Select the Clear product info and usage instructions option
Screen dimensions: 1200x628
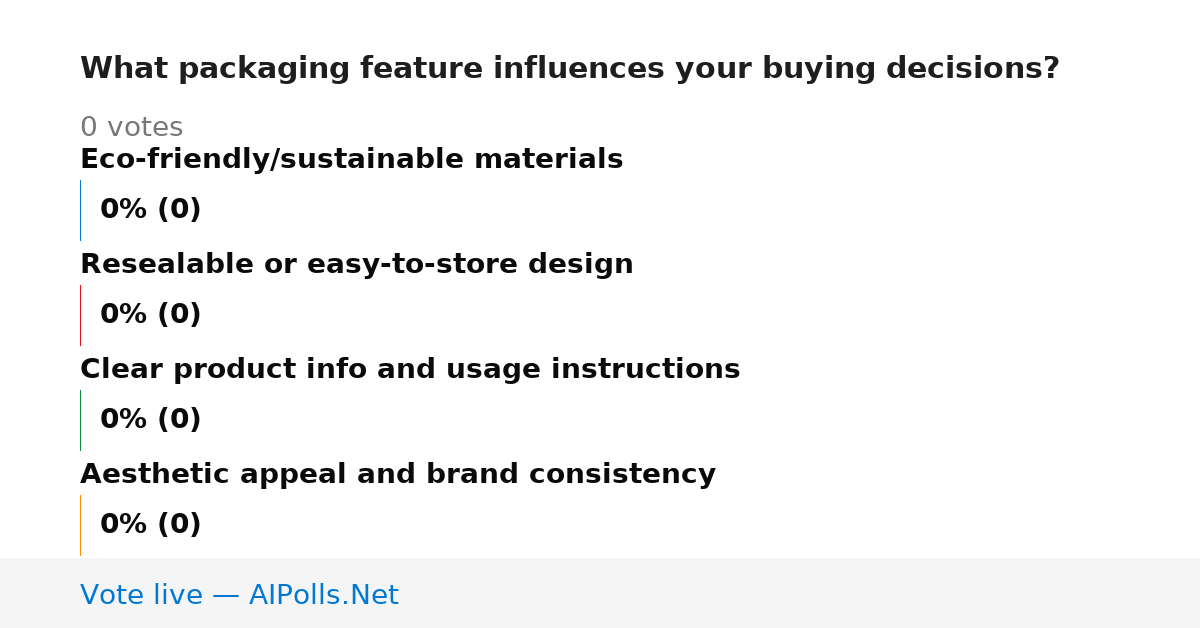(x=410, y=370)
